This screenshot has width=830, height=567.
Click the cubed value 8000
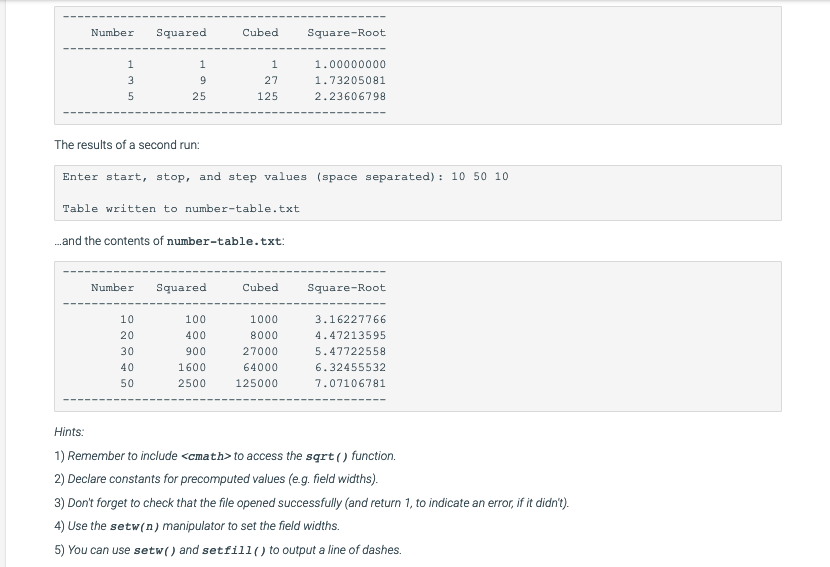[x=264, y=336]
